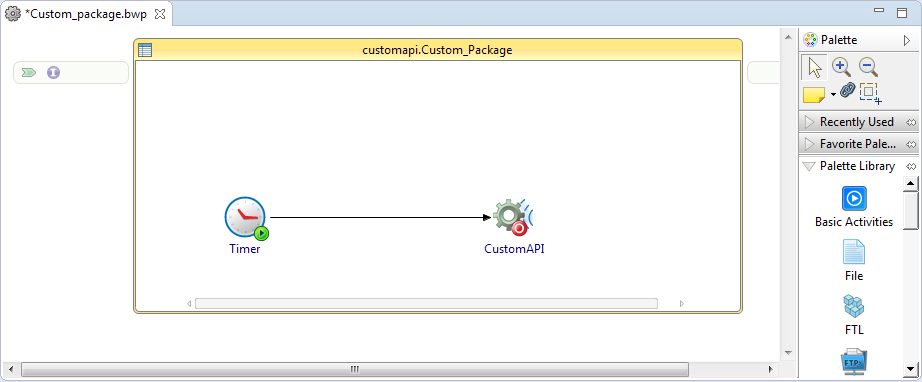Open the FTP palette icon
922x382 pixels.
pos(854,361)
